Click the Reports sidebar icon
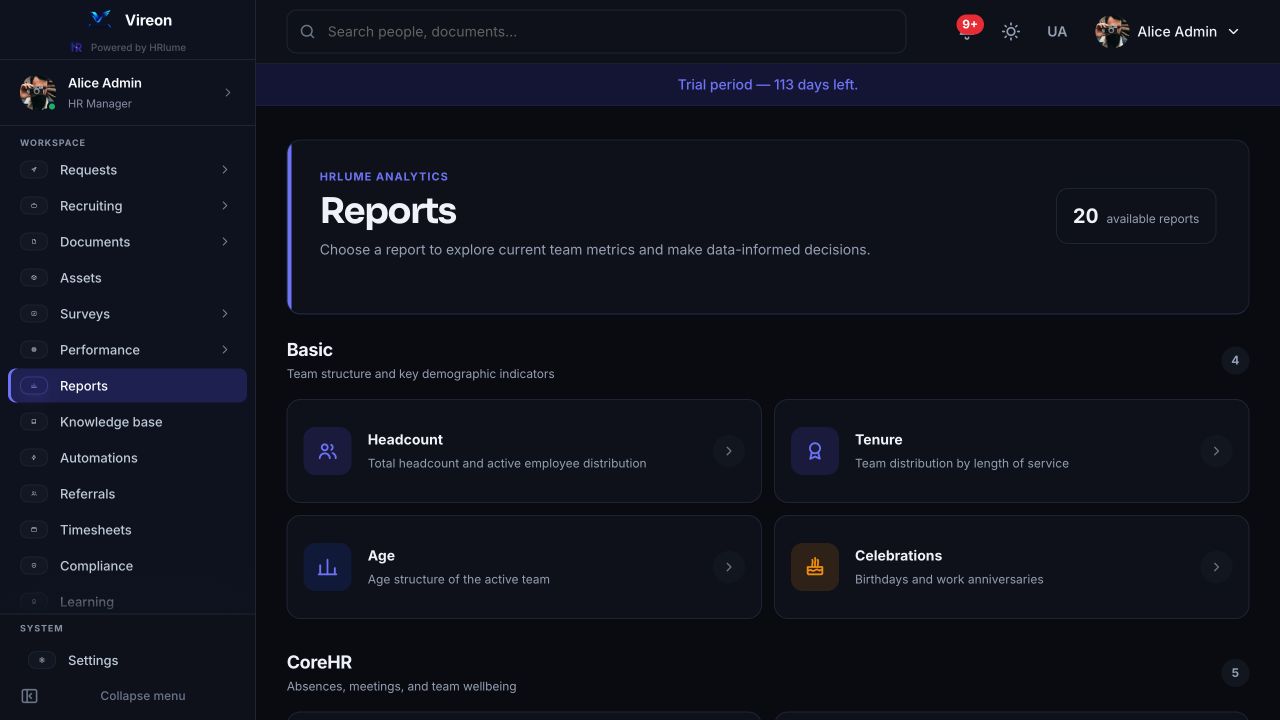The width and height of the screenshot is (1280, 720). click(x=34, y=386)
